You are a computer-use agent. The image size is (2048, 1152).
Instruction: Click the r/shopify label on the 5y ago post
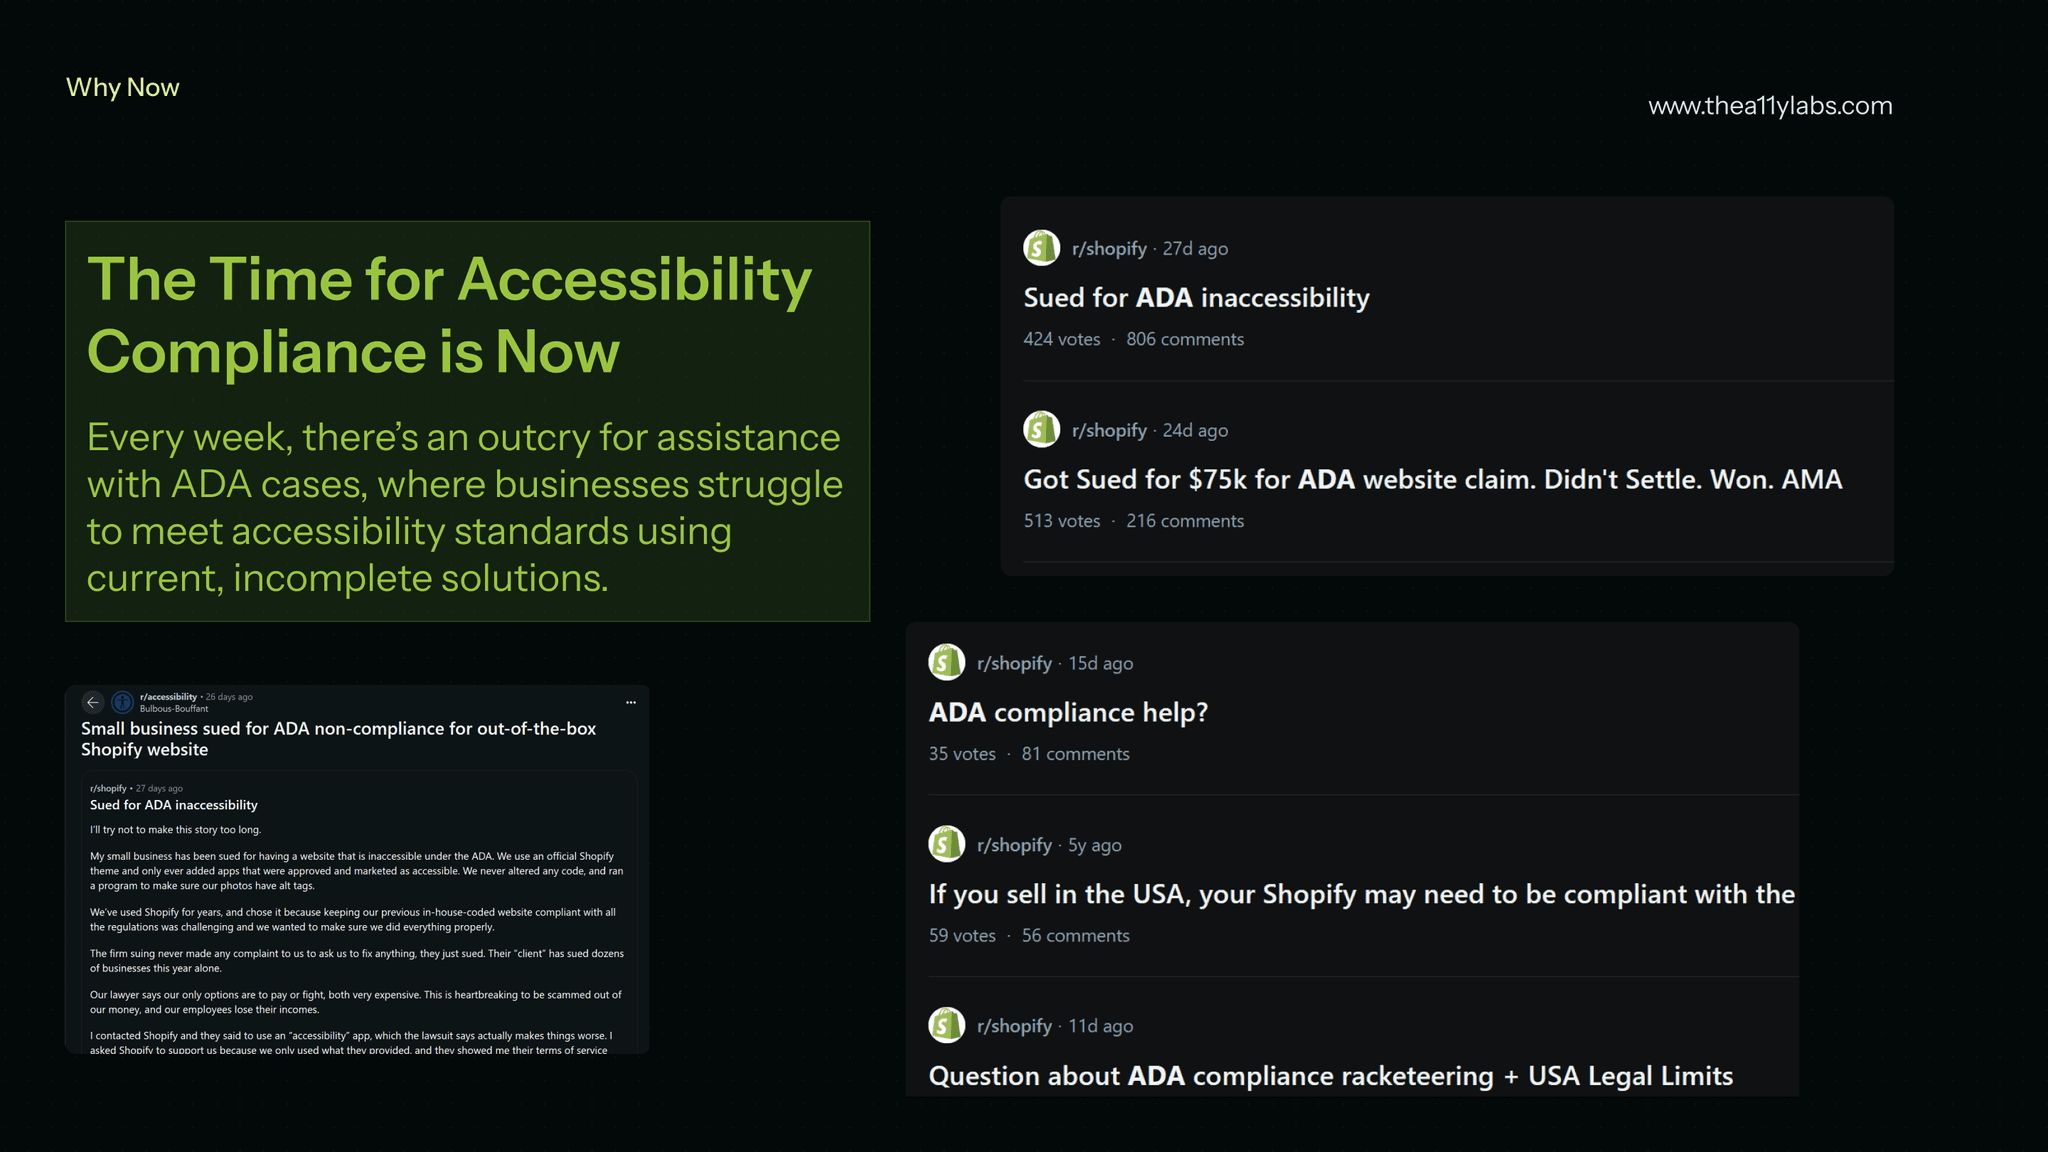pos(1014,846)
